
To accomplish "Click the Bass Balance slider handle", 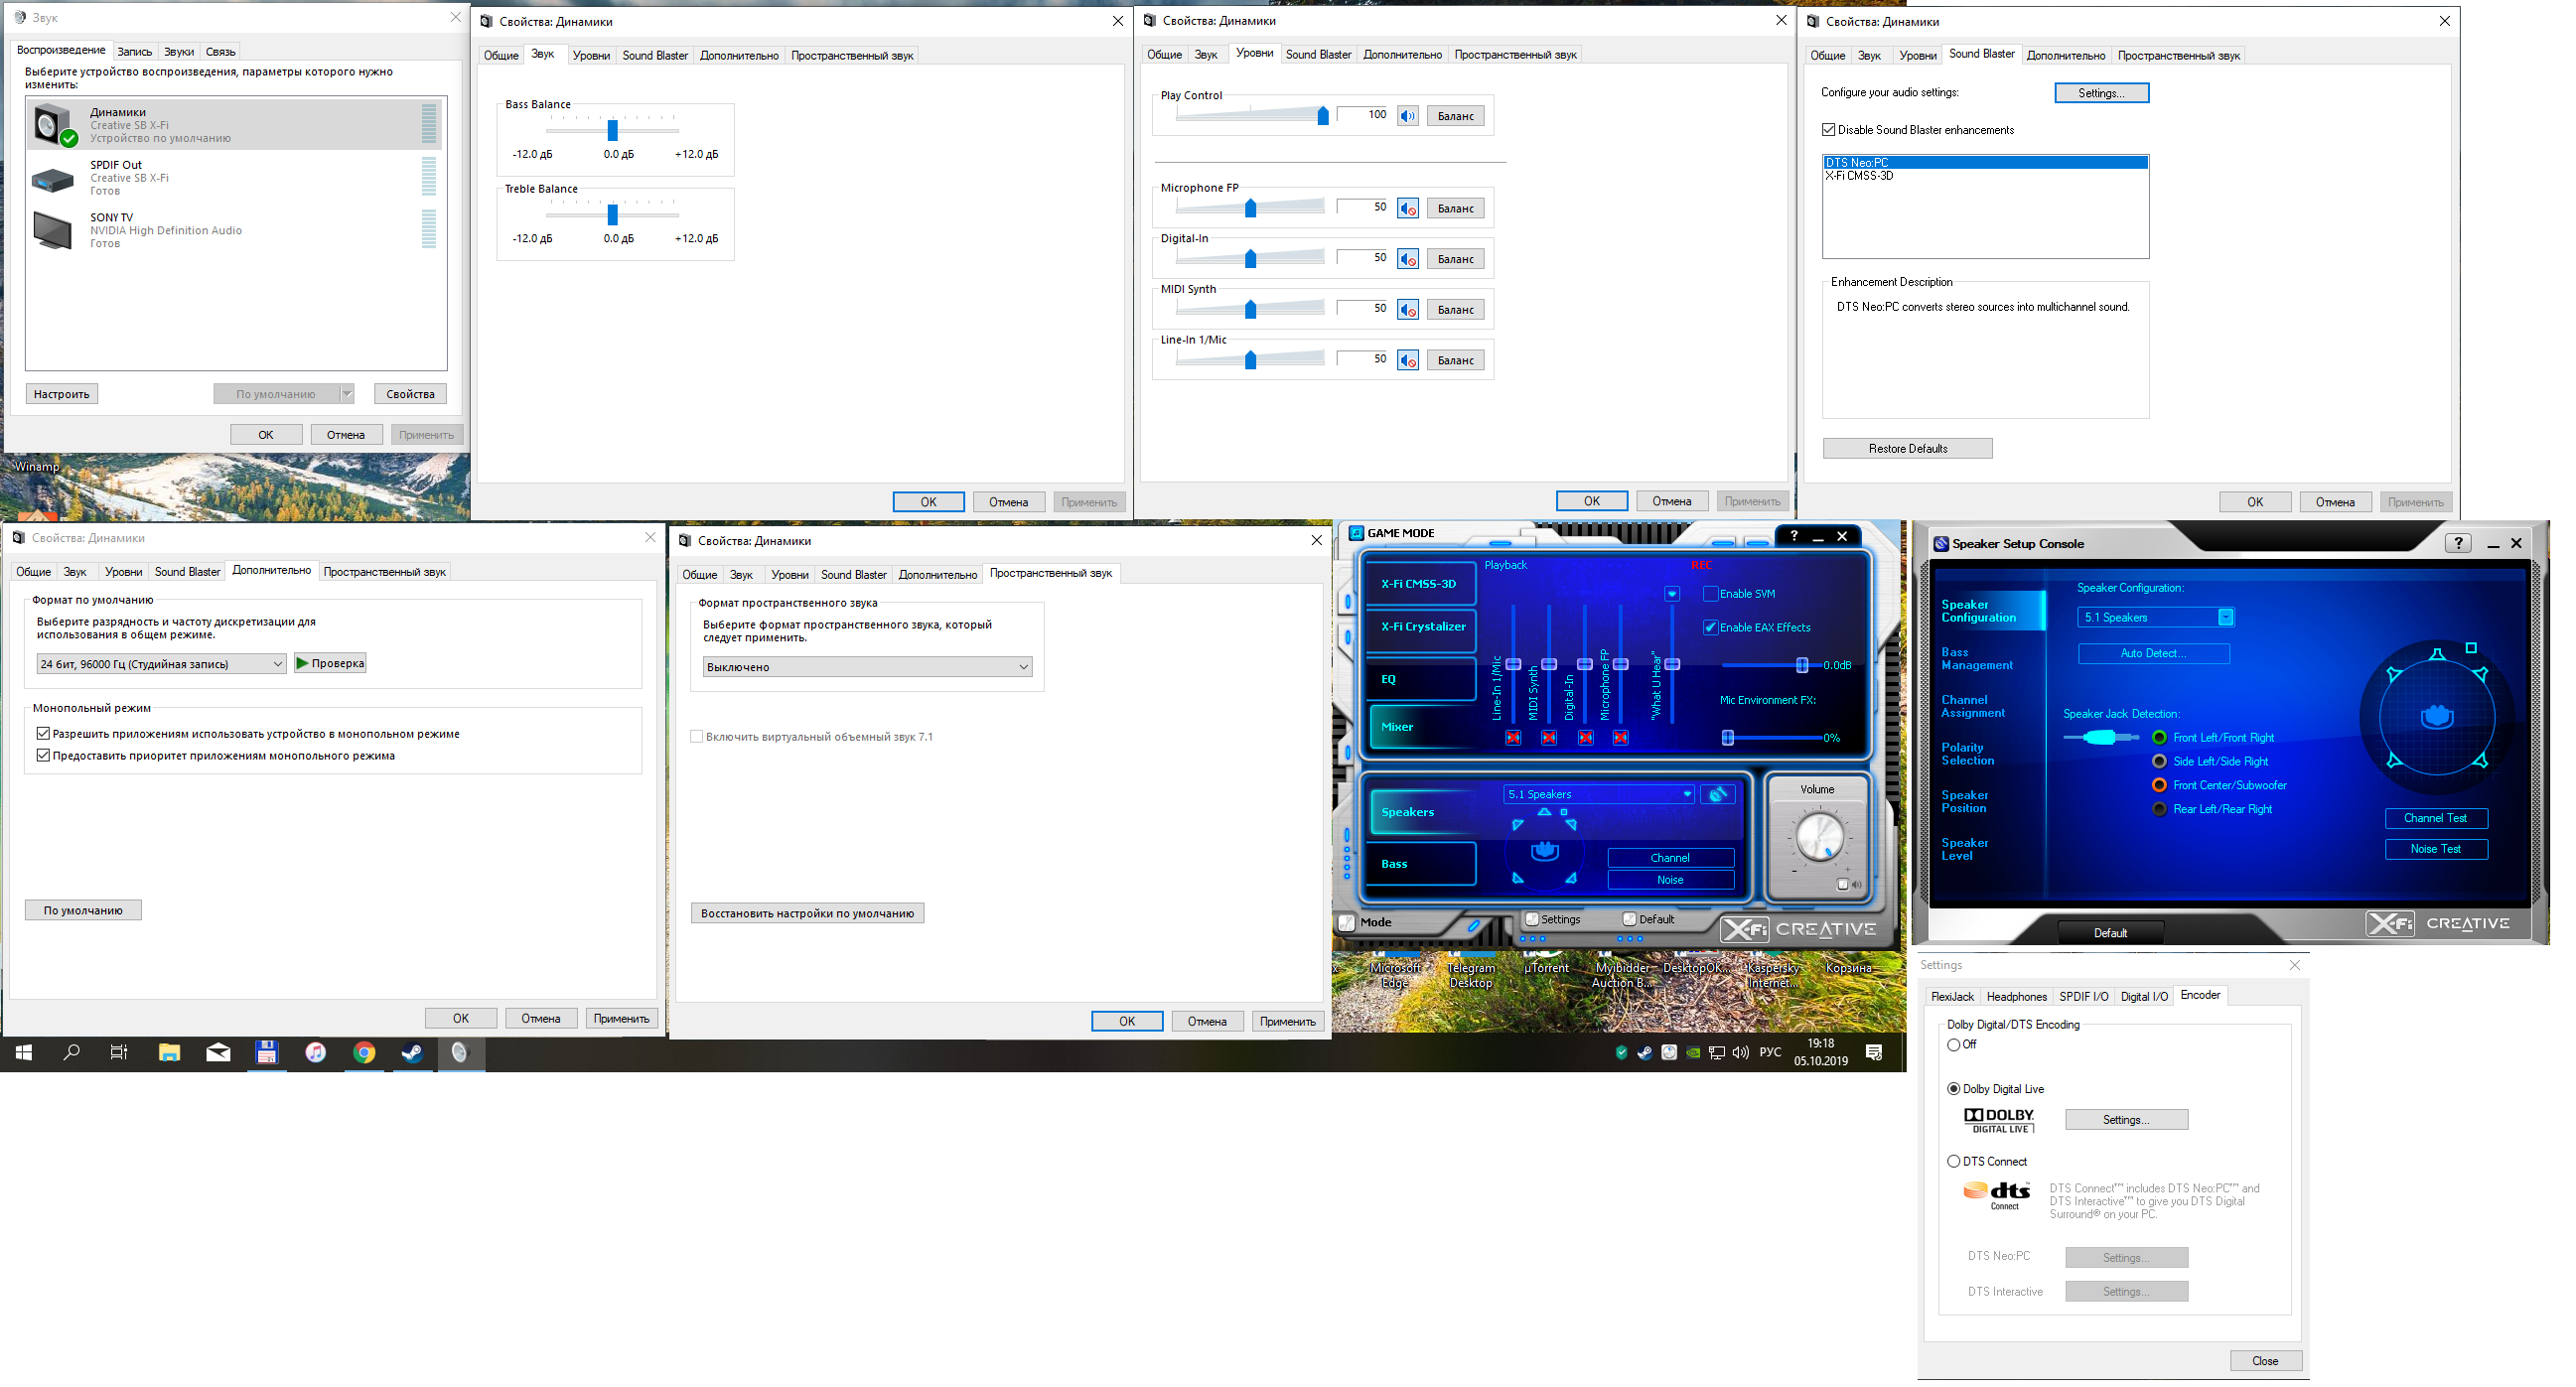I will [x=613, y=131].
